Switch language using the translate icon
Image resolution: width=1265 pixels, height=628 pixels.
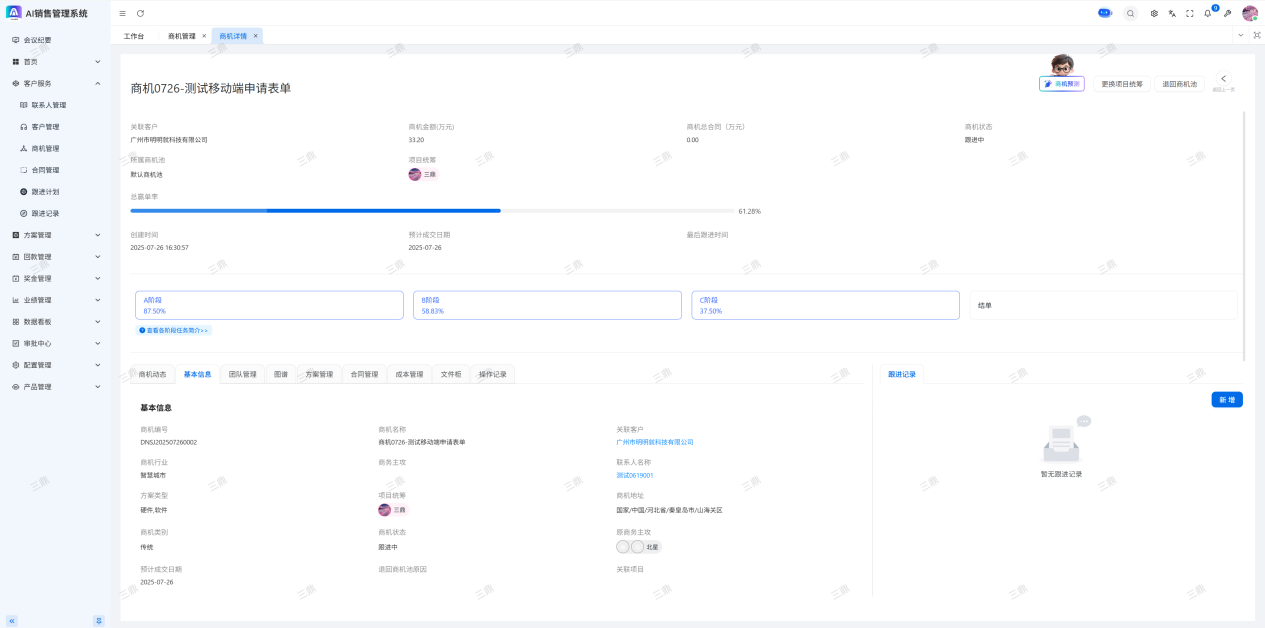point(1172,13)
